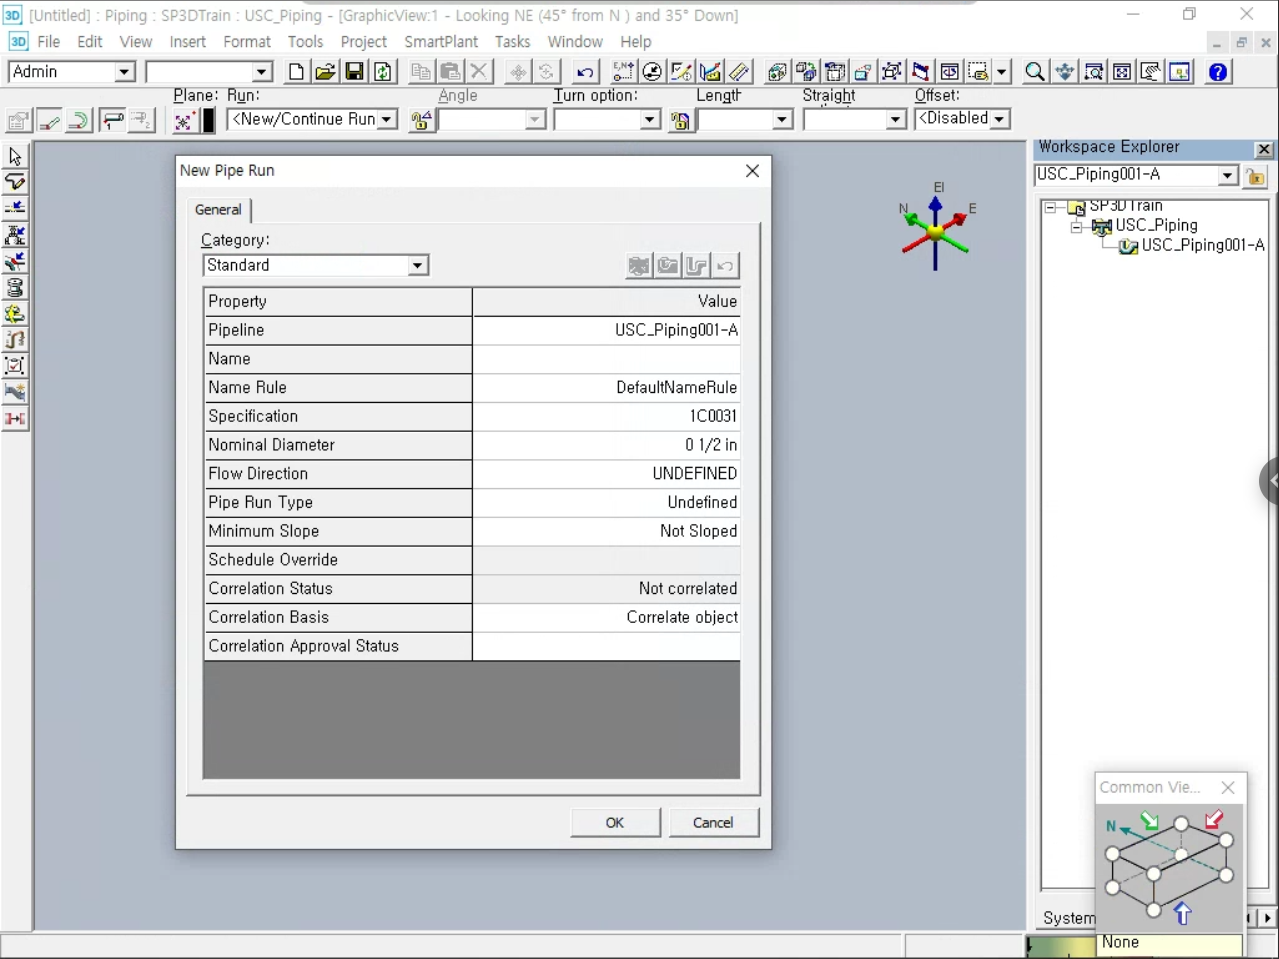
Task: Click the Select arrow tool in left toolbar
Action: [x=15, y=157]
